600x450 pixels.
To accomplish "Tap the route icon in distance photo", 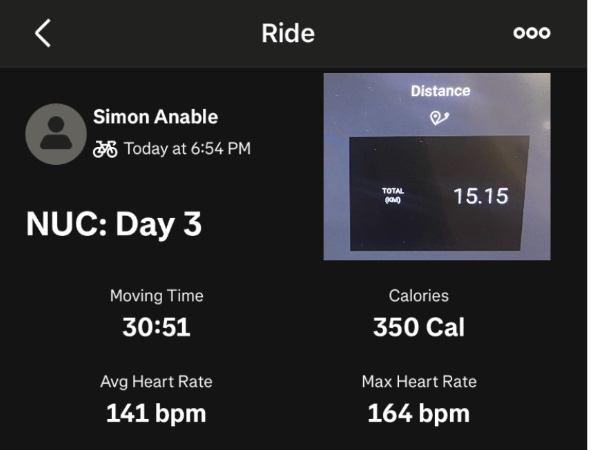I will pos(438,118).
